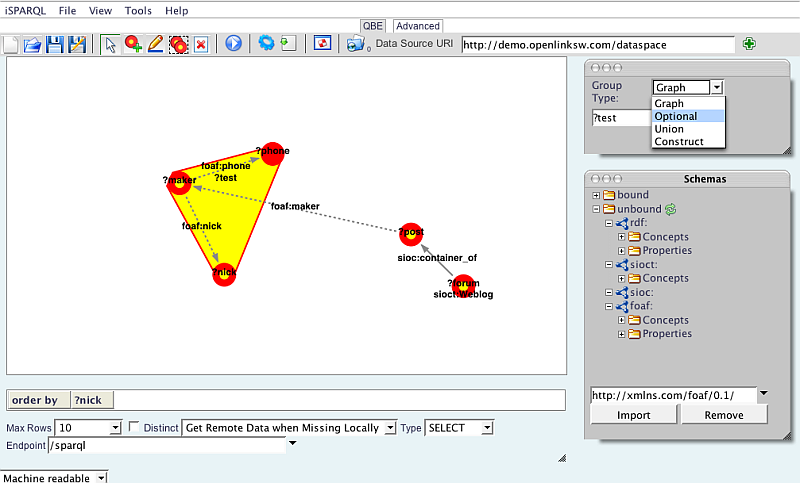The image size is (800, 483).
Task: Choose Construct from Group Type list
Action: (688, 142)
